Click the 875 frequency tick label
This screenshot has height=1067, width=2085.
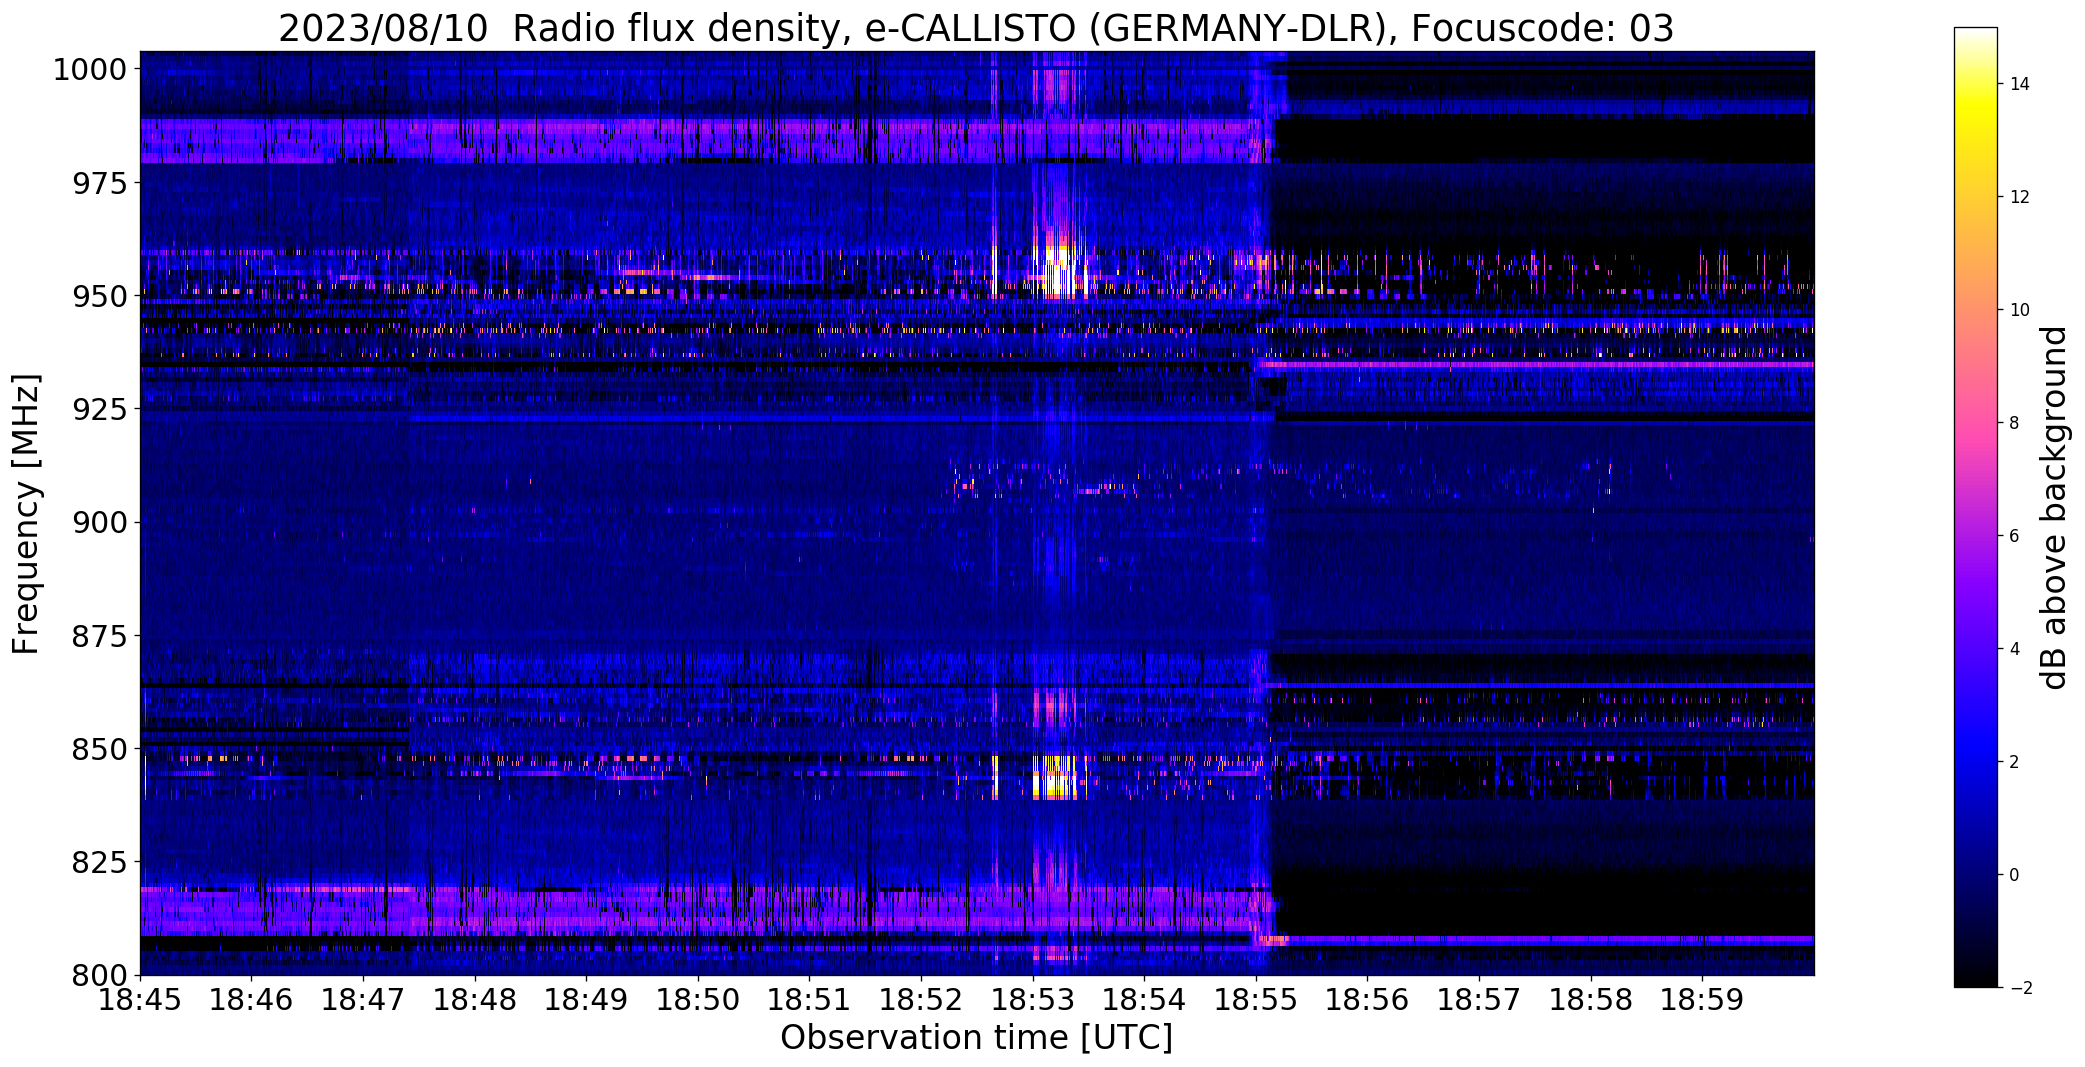[x=100, y=635]
